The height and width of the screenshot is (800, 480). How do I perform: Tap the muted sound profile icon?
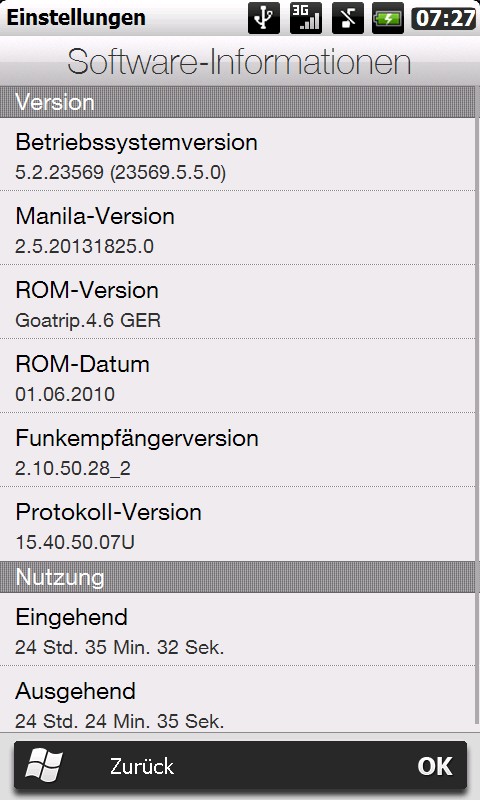click(347, 18)
